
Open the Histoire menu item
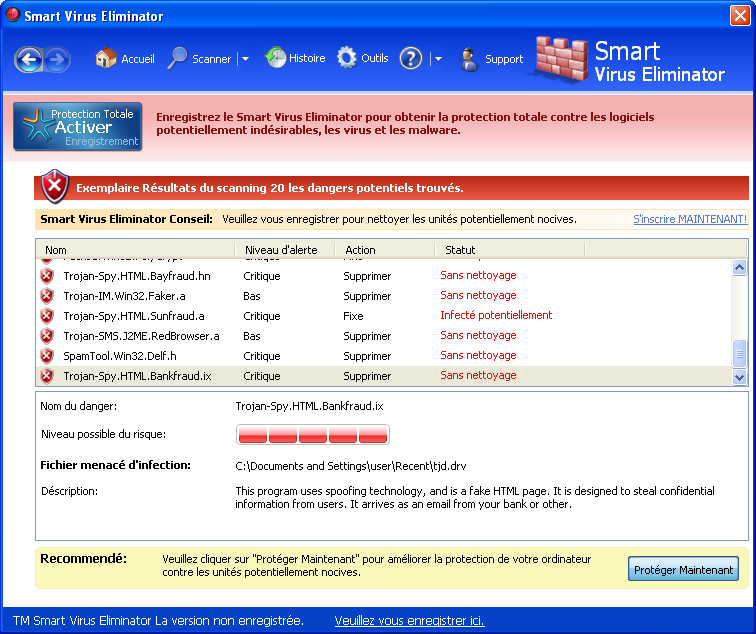point(307,58)
